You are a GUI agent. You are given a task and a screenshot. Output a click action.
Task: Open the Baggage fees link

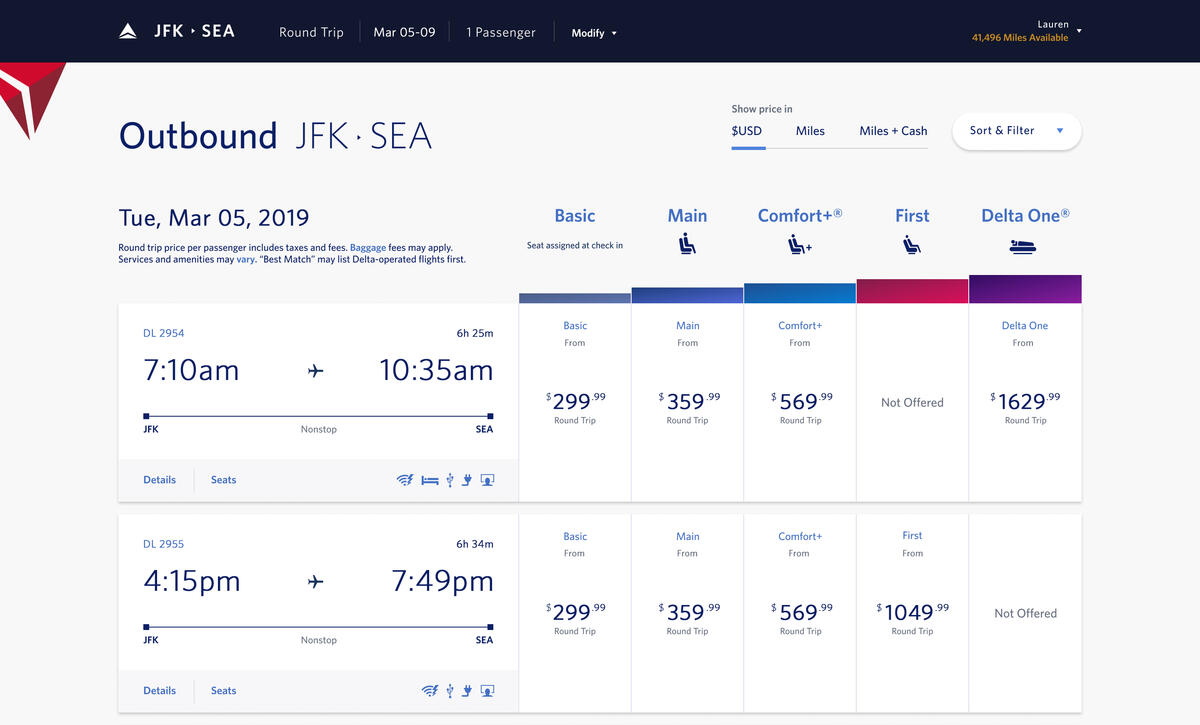tap(372, 247)
